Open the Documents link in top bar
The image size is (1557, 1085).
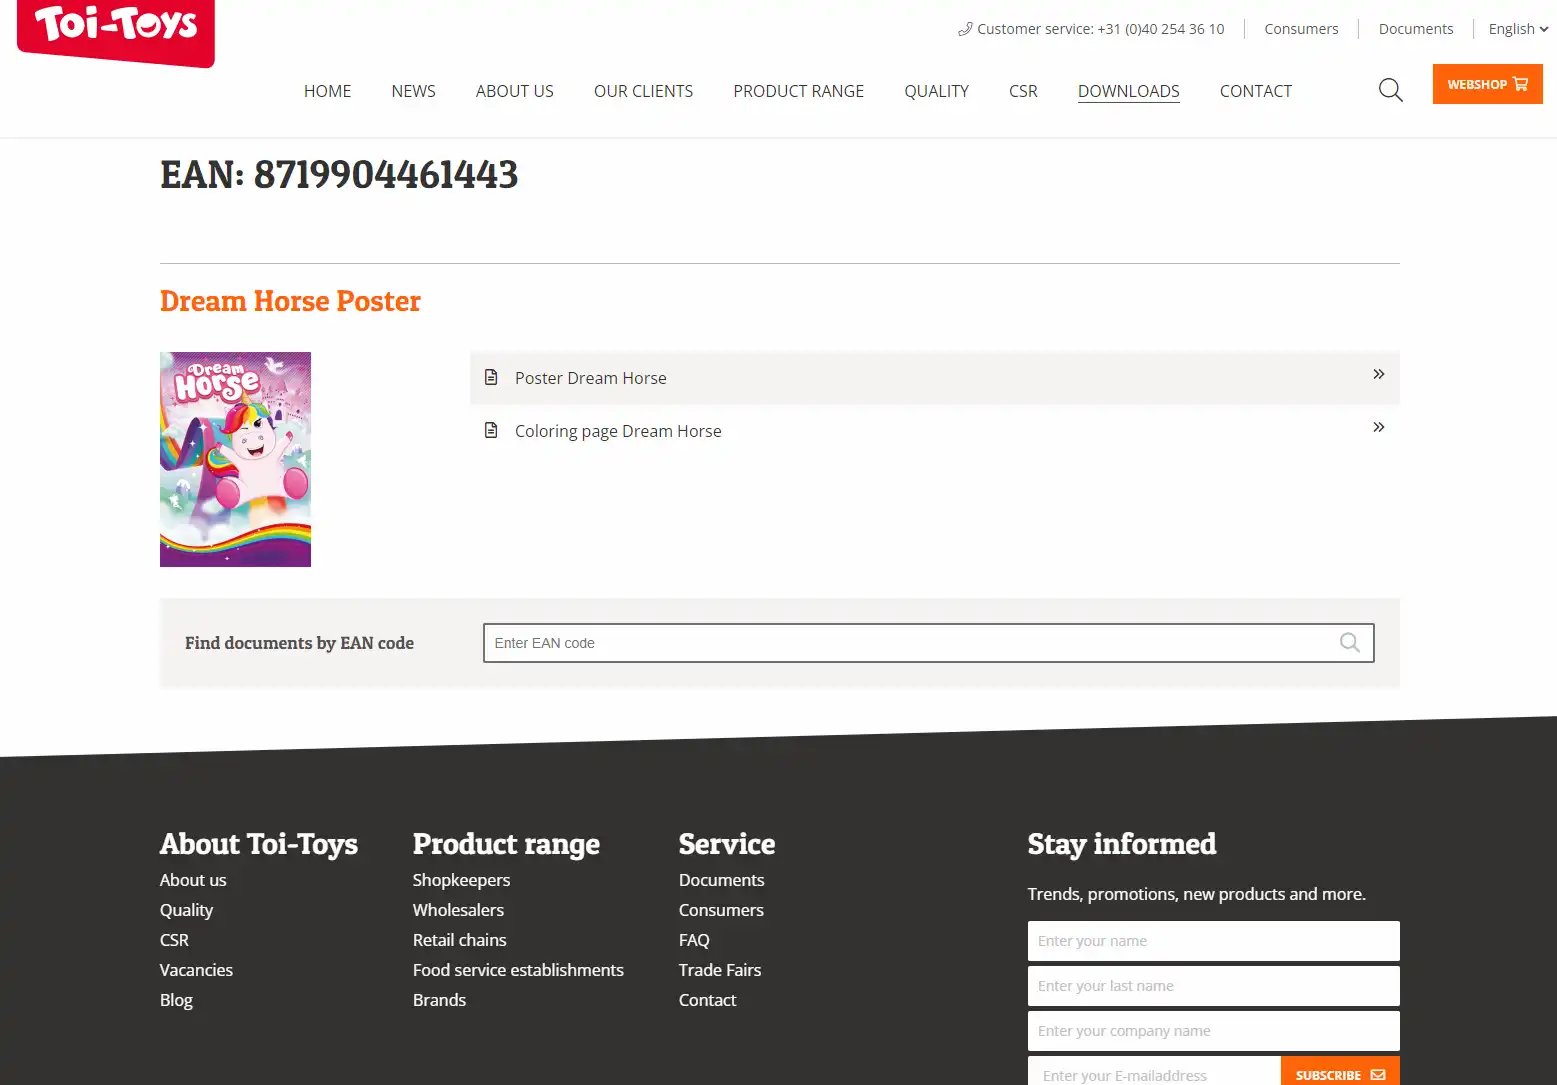pyautogui.click(x=1416, y=29)
